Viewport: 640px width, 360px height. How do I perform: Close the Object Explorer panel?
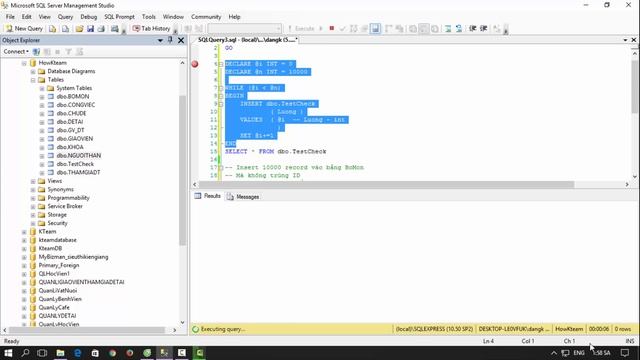(181, 40)
